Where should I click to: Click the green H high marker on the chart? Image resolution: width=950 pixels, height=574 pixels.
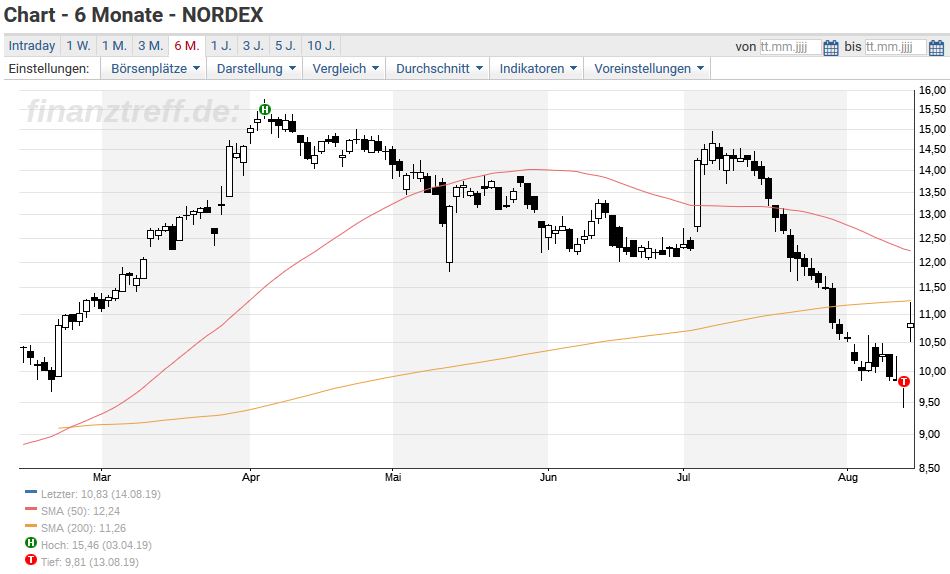pyautogui.click(x=265, y=110)
